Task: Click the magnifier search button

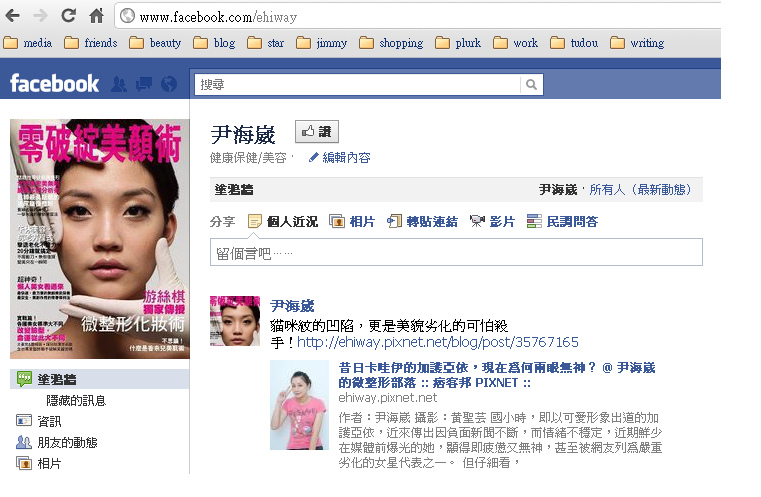Action: (x=531, y=84)
